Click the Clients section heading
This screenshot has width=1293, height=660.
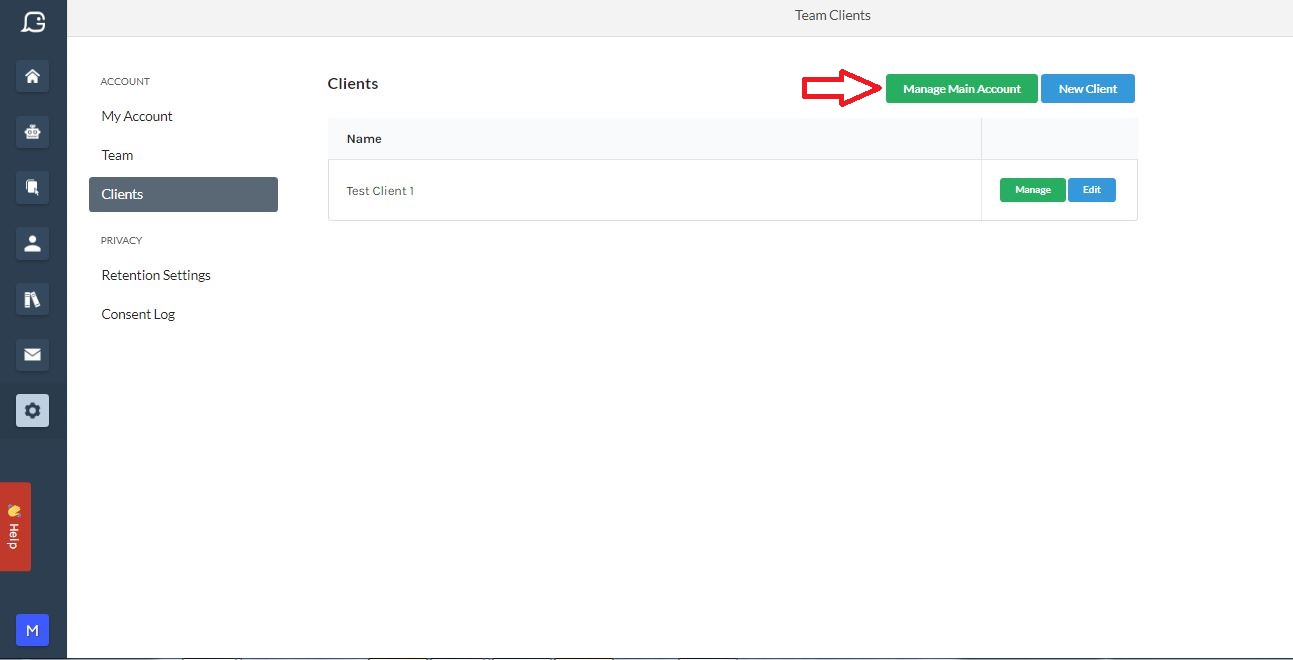tap(353, 84)
